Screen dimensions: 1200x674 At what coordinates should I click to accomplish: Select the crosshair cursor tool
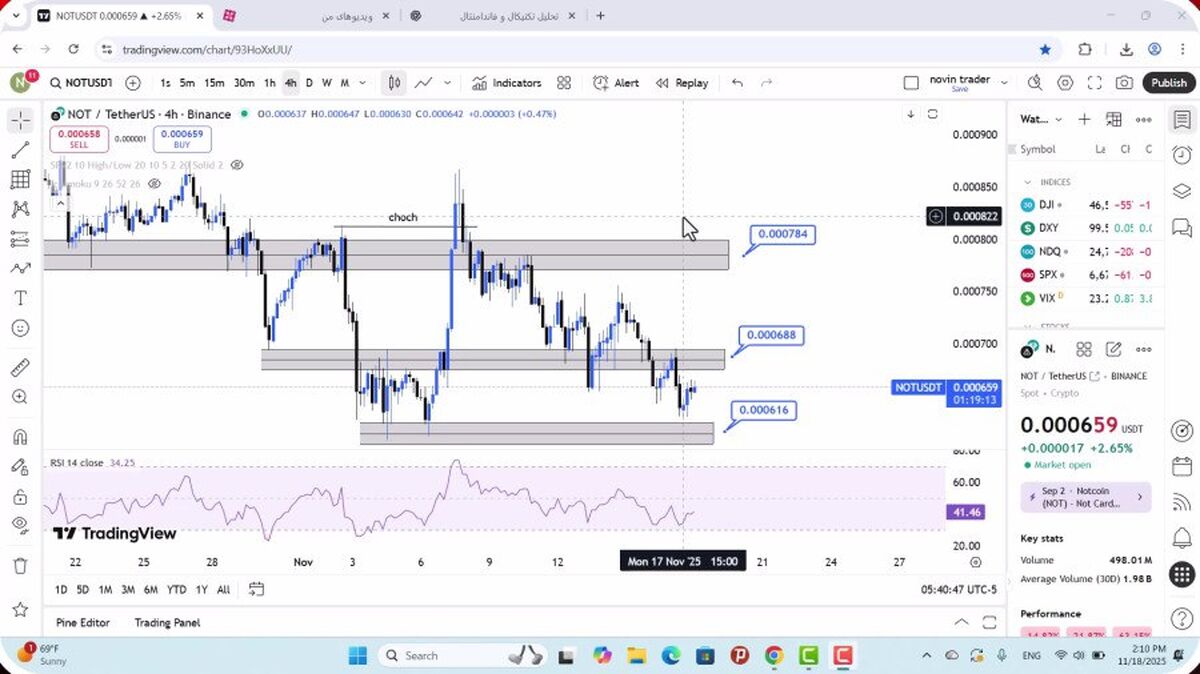[x=20, y=121]
